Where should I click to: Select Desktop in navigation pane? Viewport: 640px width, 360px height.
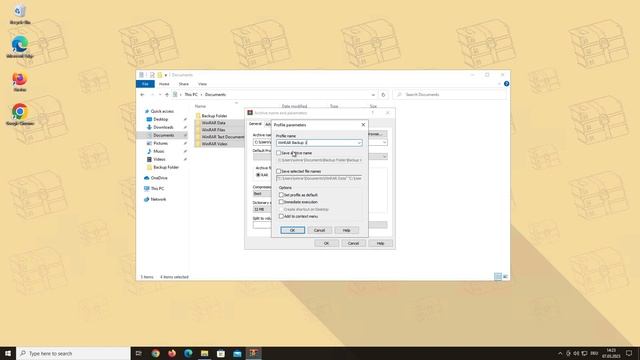click(161, 119)
